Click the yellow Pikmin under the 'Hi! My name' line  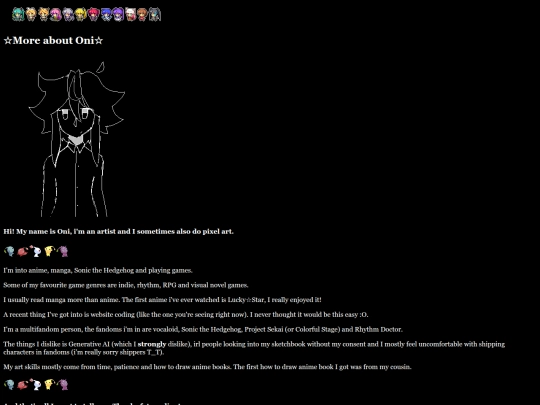49,251
